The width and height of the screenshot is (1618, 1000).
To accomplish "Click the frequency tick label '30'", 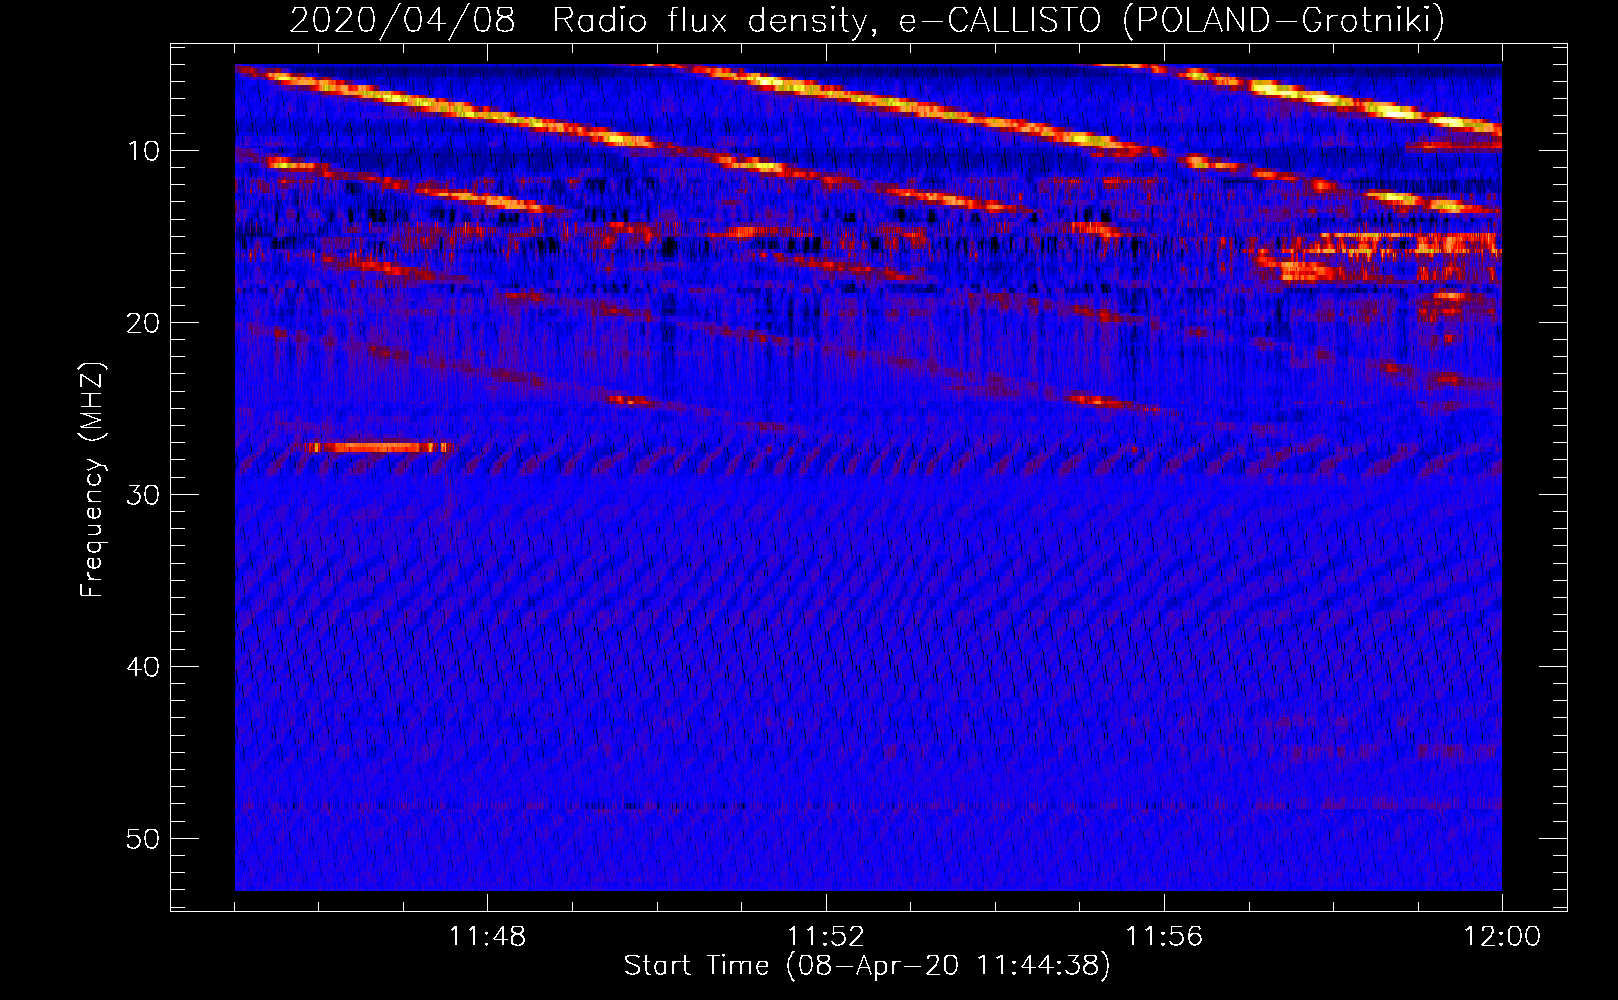I will pyautogui.click(x=145, y=495).
